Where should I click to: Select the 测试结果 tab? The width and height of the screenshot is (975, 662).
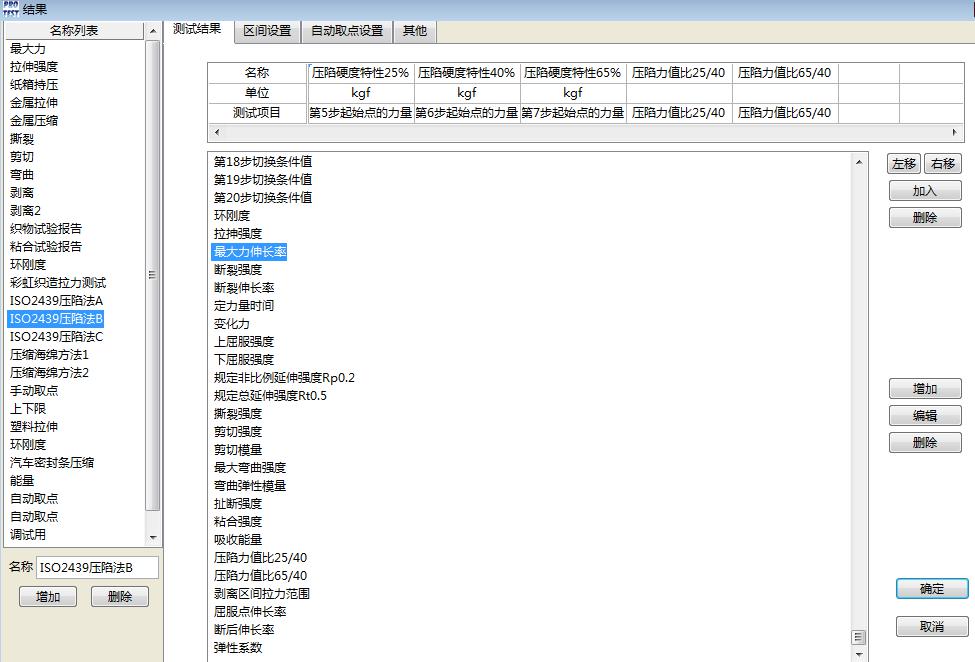click(x=196, y=31)
